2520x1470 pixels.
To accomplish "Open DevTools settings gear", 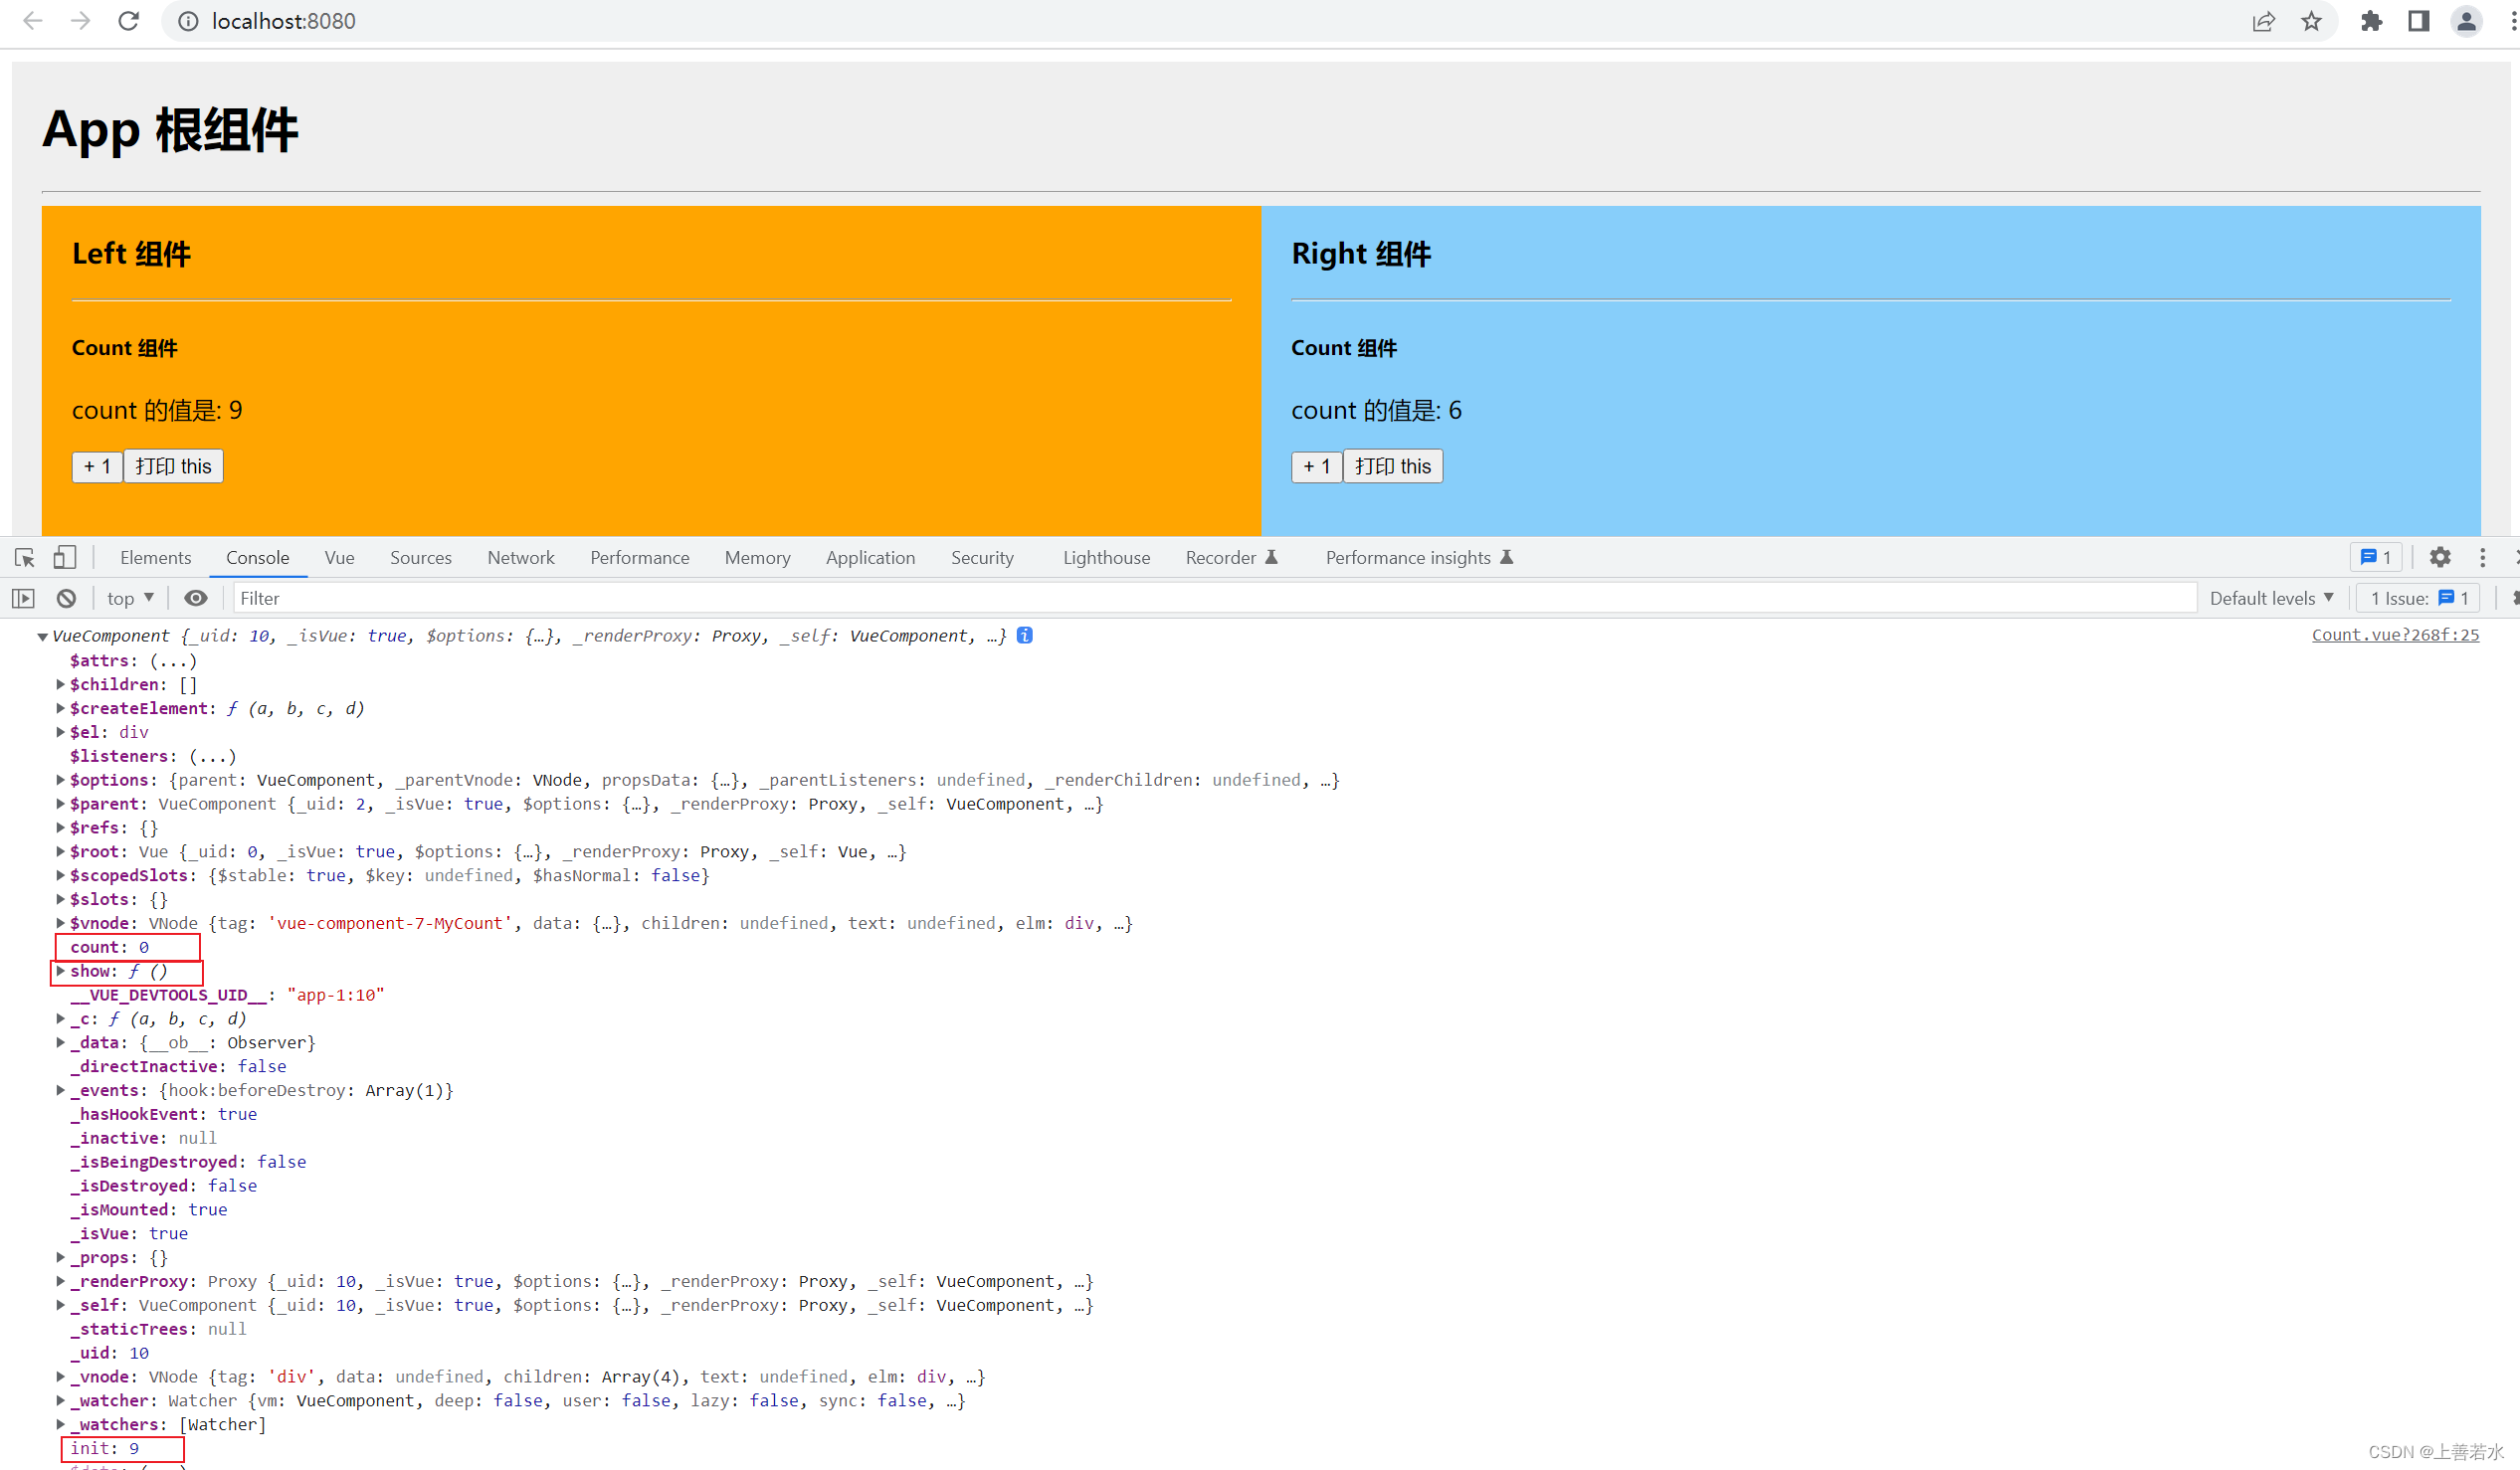I will click(x=2439, y=557).
